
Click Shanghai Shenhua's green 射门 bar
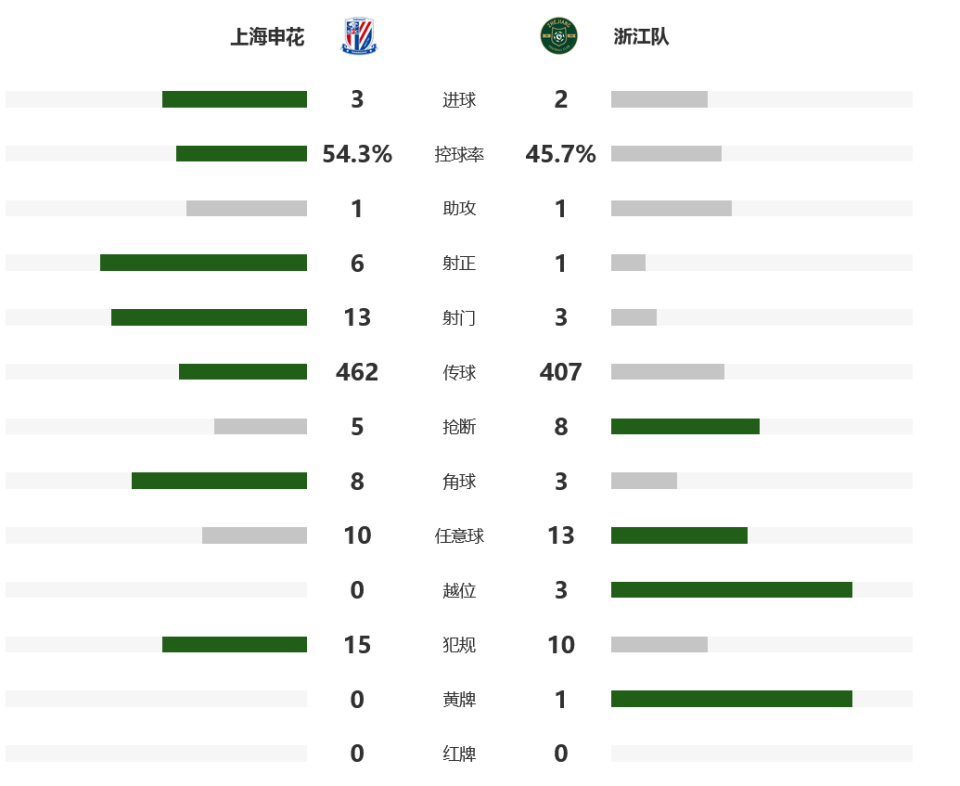(209, 317)
